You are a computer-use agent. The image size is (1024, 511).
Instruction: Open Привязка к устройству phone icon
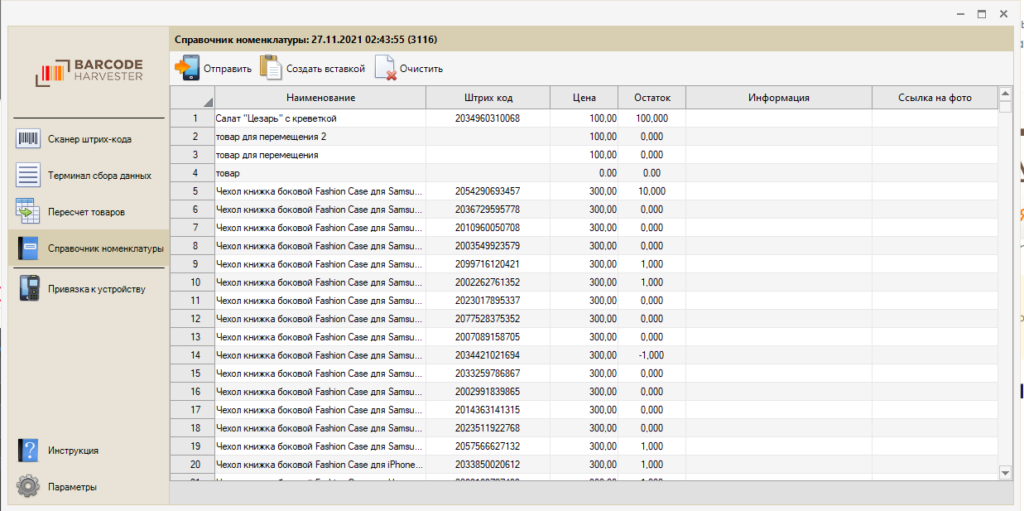click(x=28, y=289)
